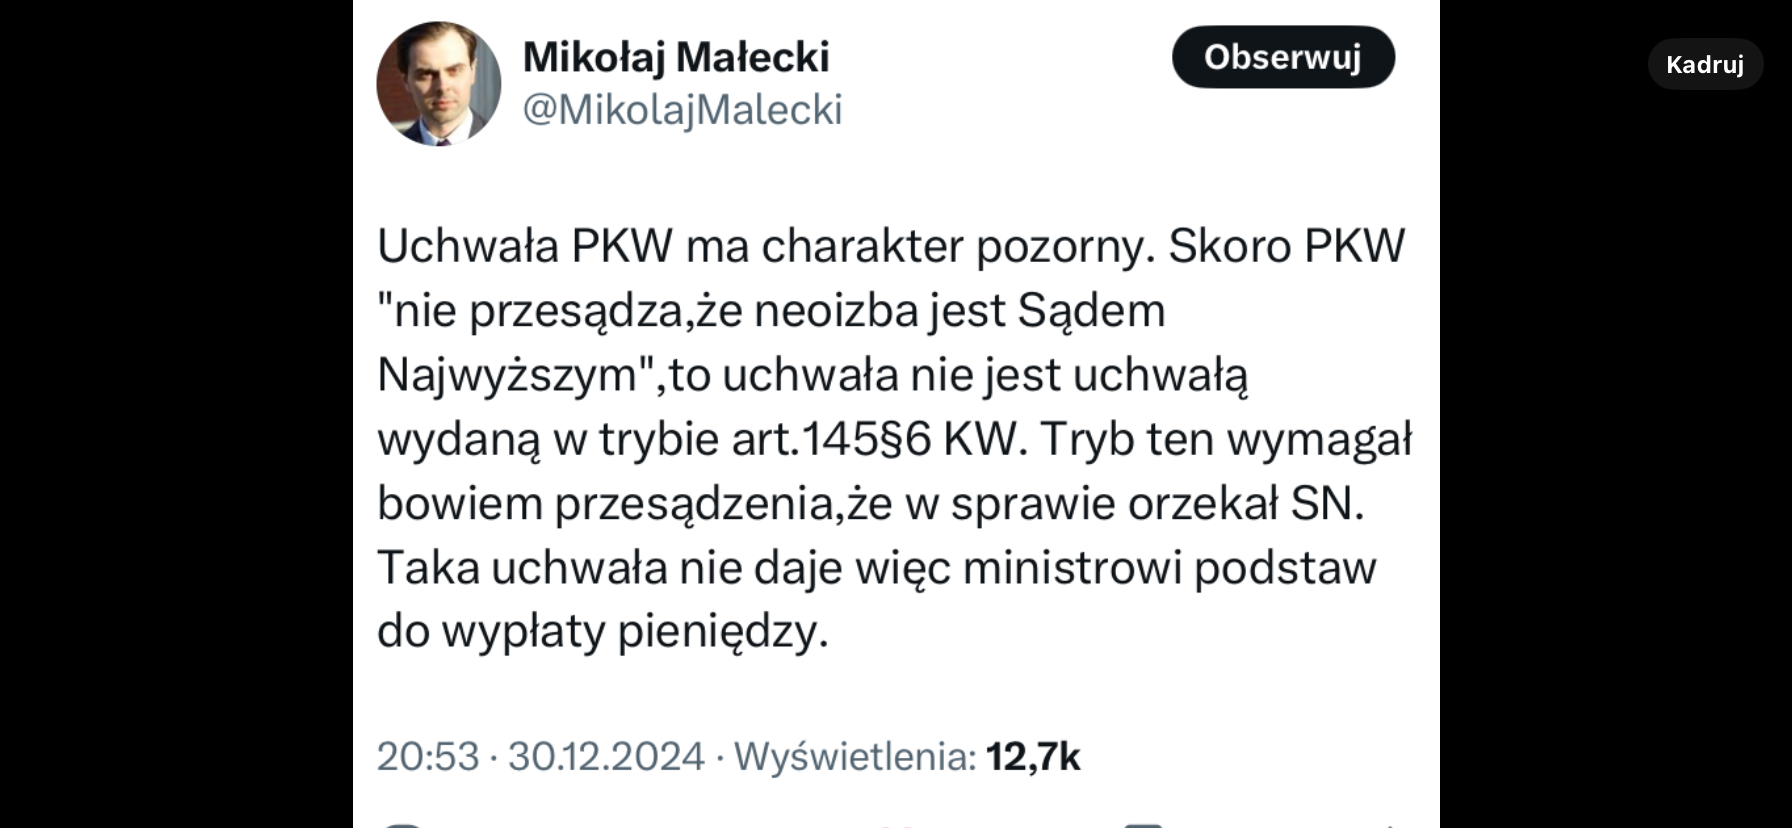Image resolution: width=1792 pixels, height=828 pixels.
Task: Click the Wyświetlenia views label
Action: pos(855,757)
